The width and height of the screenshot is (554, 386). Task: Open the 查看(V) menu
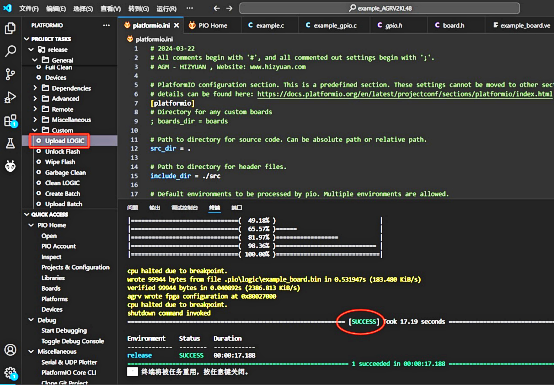point(111,8)
